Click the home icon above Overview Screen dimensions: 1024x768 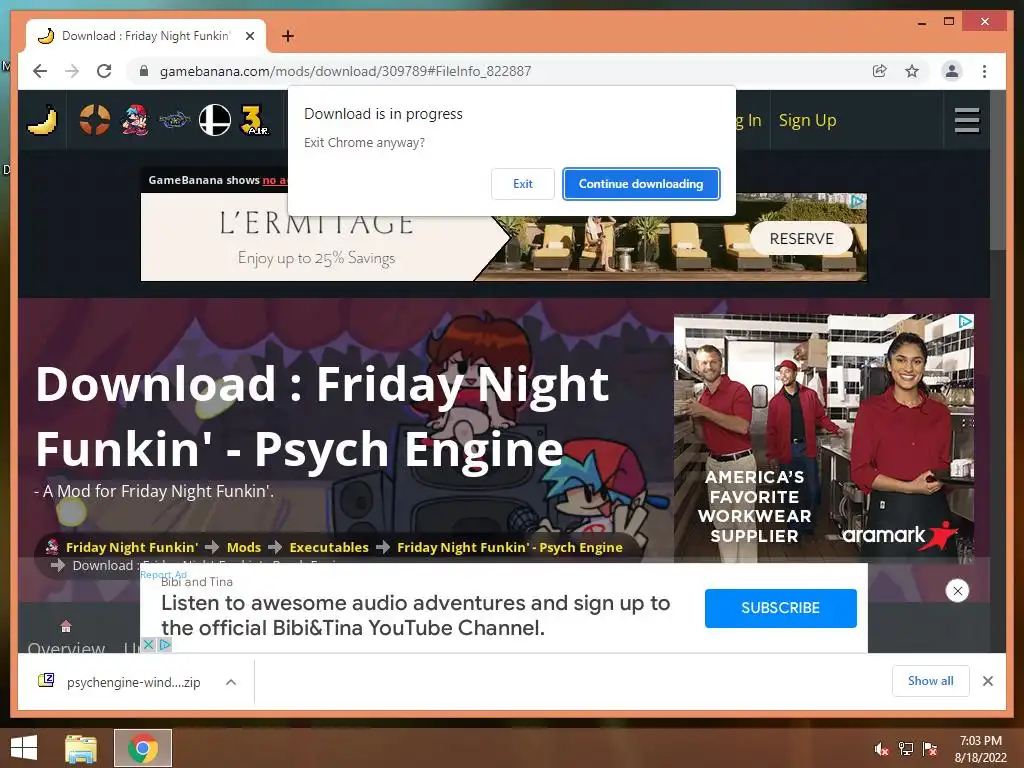66,626
